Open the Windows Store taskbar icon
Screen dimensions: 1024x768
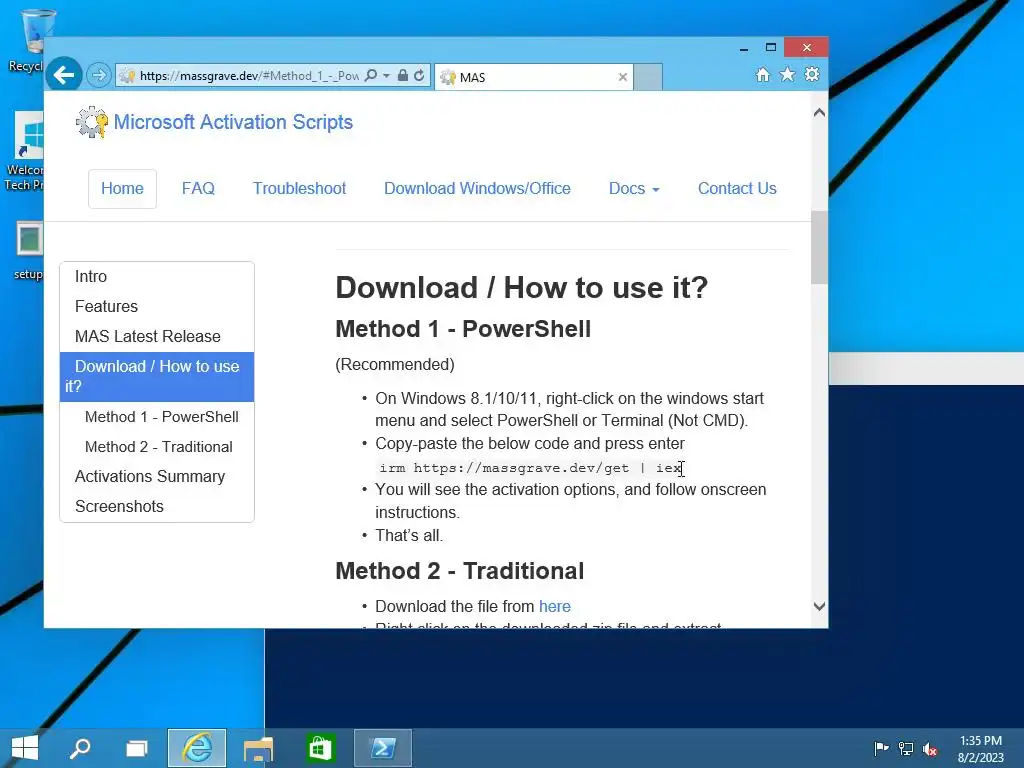(x=320, y=748)
